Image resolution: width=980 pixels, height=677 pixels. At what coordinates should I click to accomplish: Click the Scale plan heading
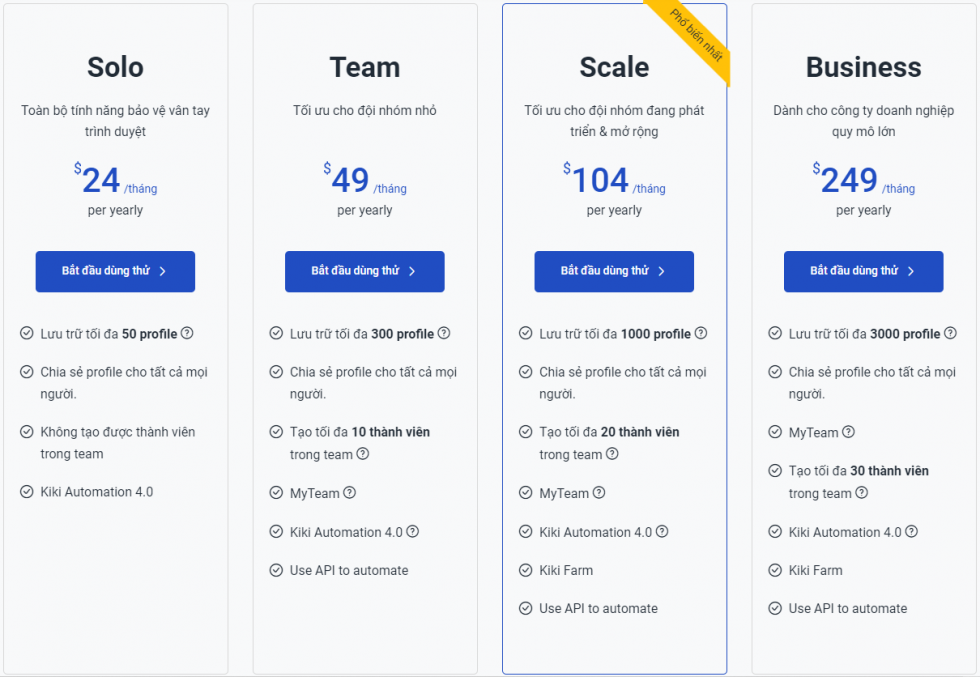coord(614,67)
